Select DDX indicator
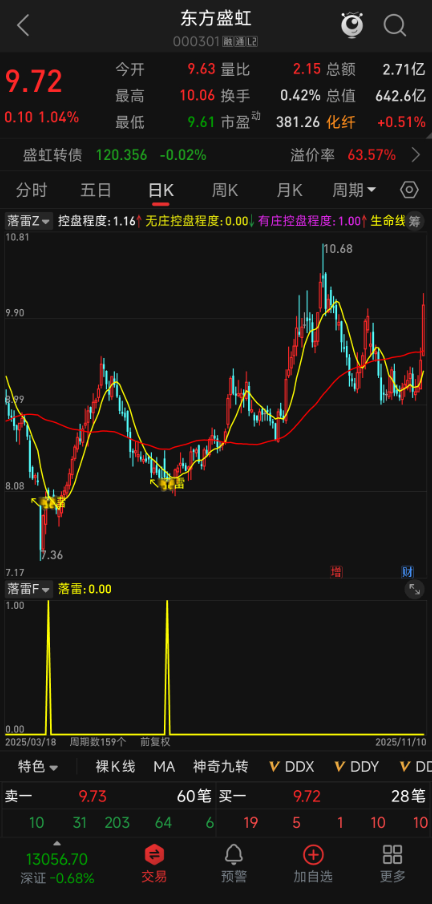432x904 pixels. click(292, 767)
